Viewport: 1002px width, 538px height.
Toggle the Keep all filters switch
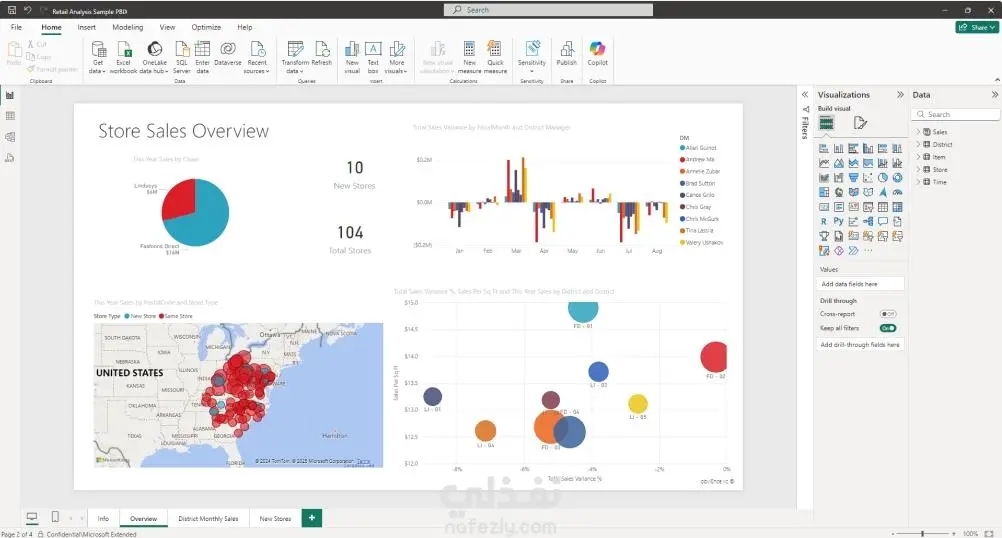coord(888,328)
